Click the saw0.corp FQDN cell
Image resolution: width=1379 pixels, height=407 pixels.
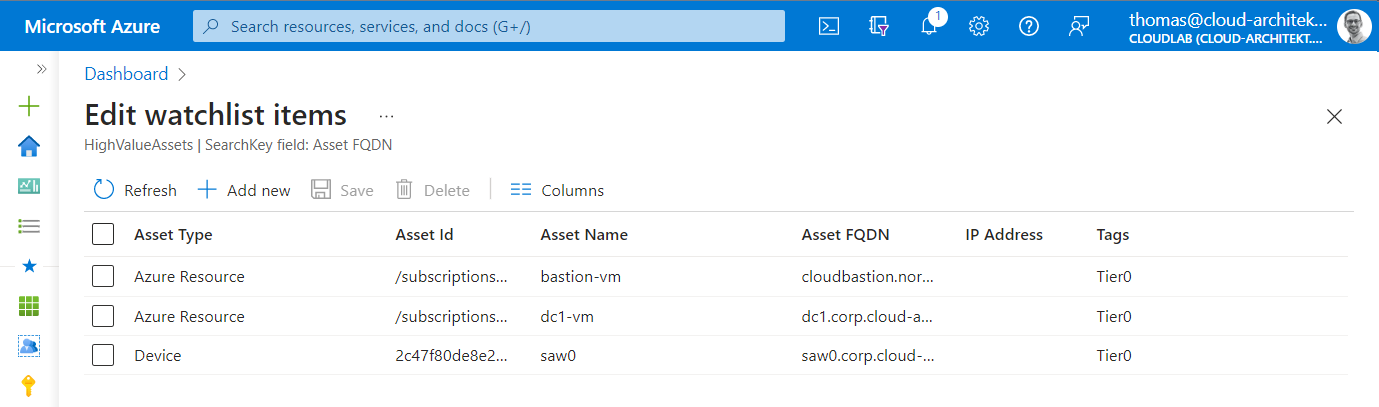point(868,355)
